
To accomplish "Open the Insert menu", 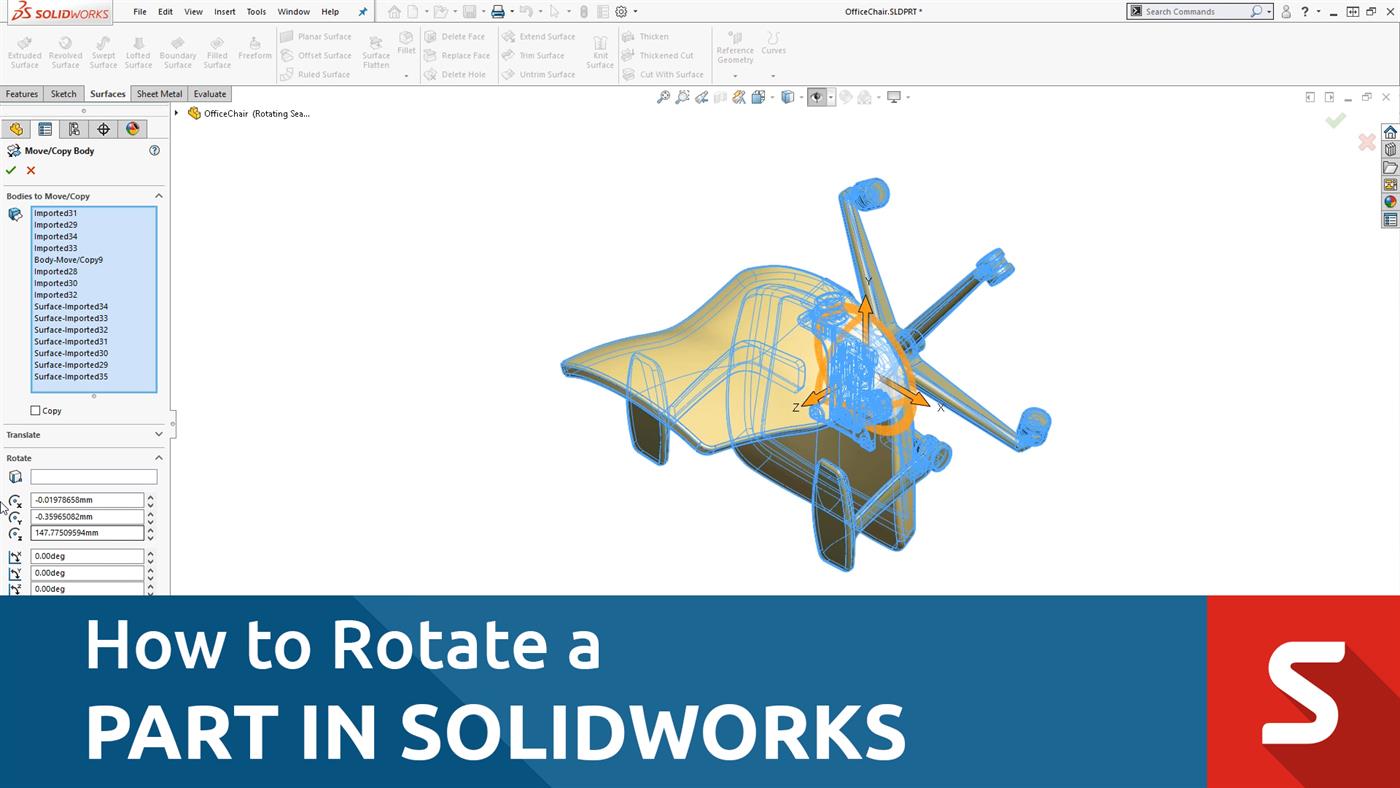I will [225, 12].
